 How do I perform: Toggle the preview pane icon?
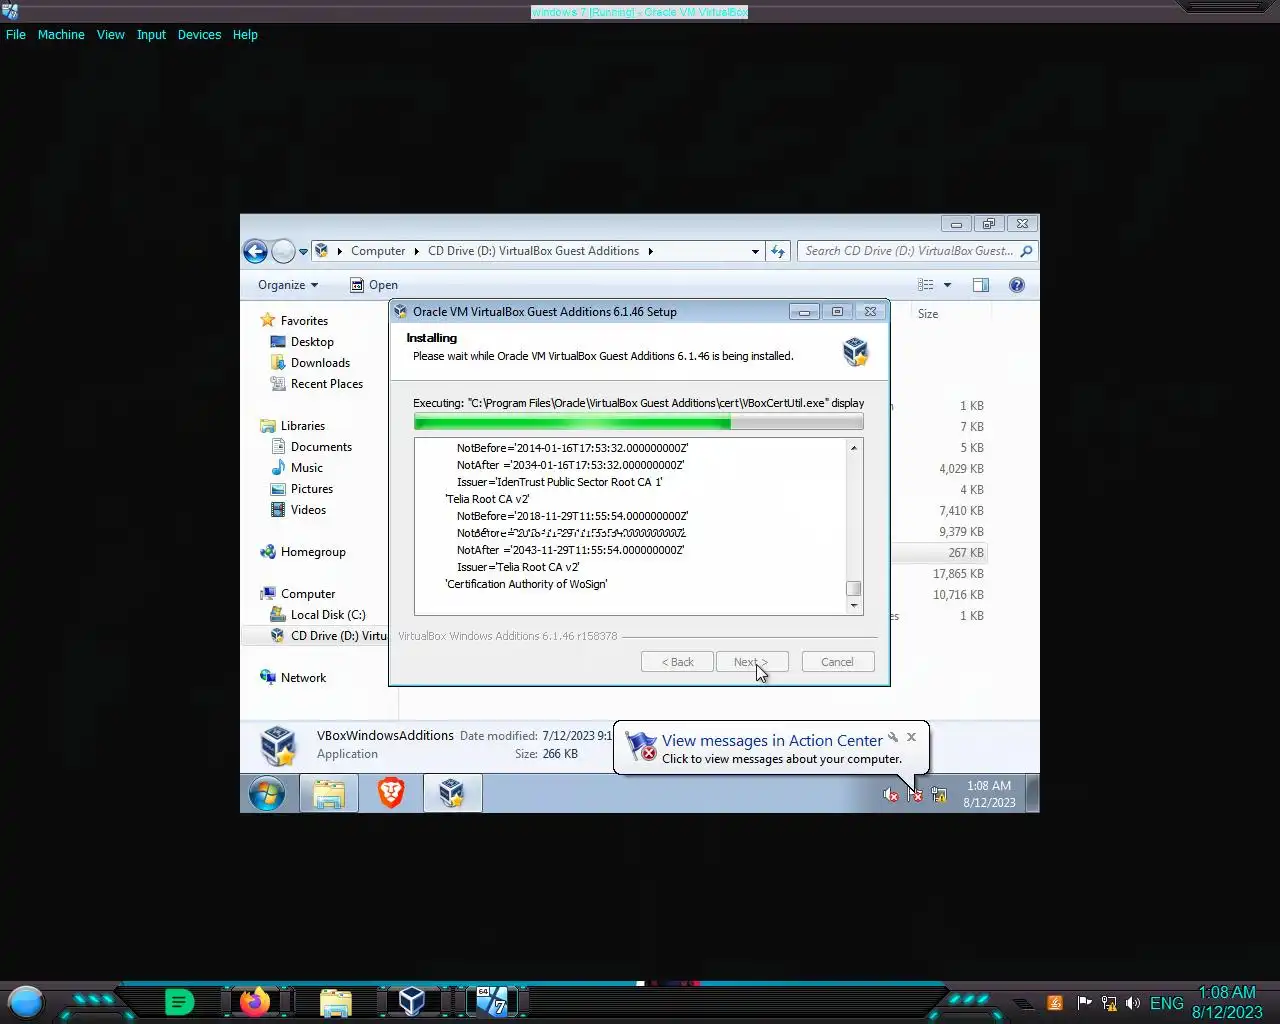tap(981, 285)
